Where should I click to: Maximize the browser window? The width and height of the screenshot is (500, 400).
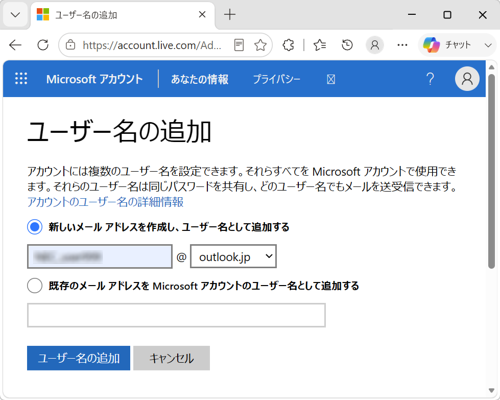coord(447,15)
